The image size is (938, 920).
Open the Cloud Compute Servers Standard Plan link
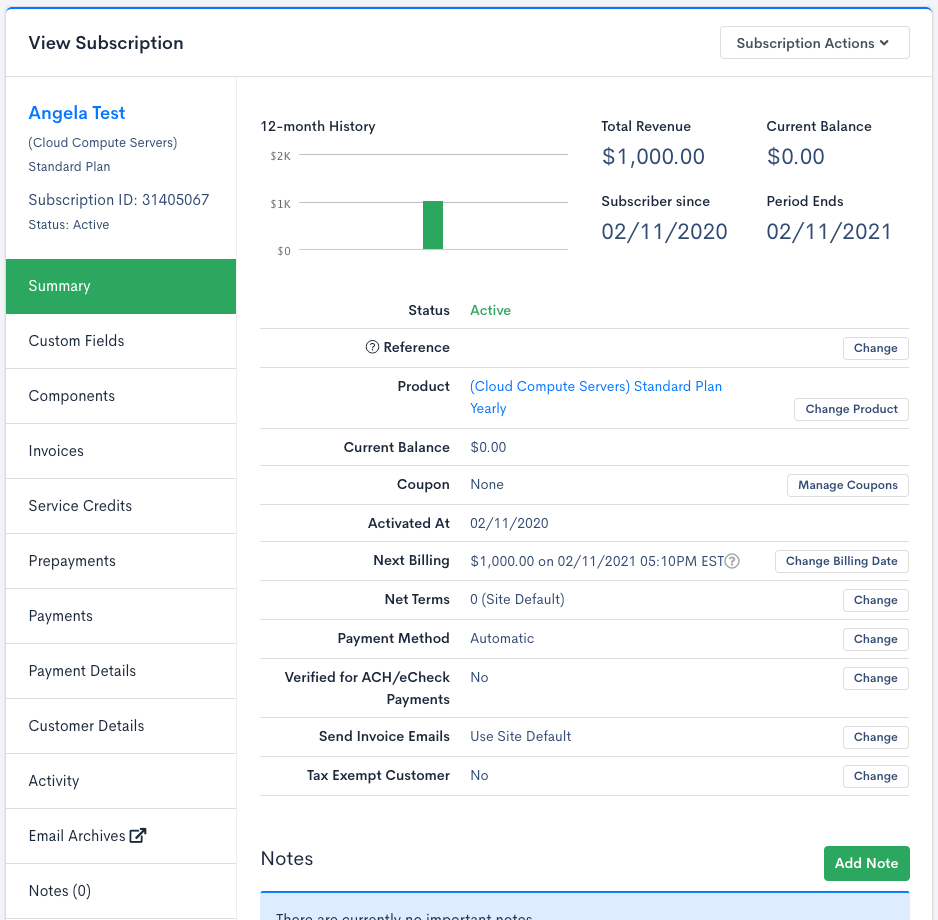pyautogui.click(x=596, y=387)
